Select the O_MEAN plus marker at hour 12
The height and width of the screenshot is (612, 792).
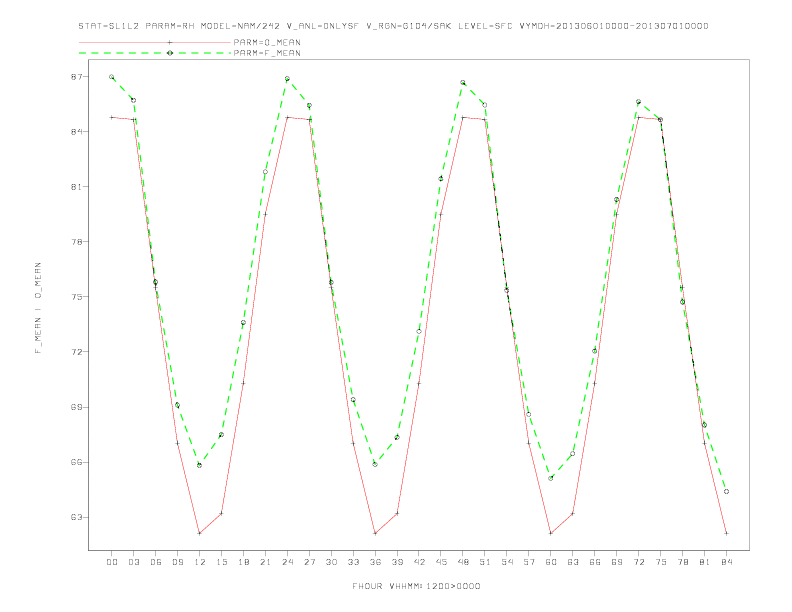[200, 533]
